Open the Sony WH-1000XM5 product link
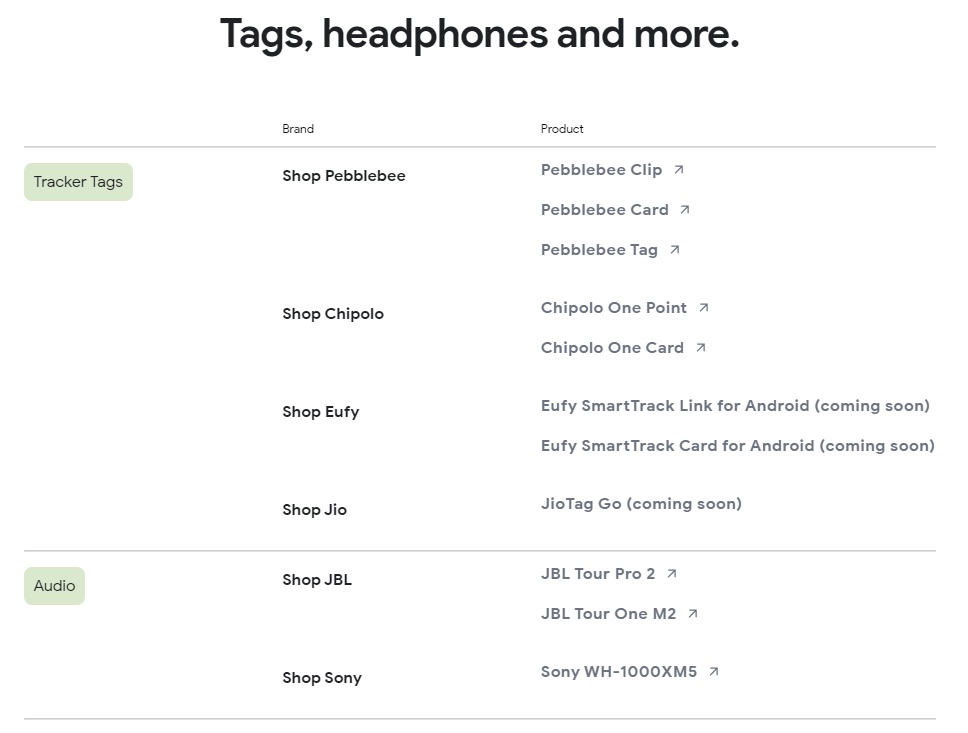 pyautogui.click(x=618, y=672)
